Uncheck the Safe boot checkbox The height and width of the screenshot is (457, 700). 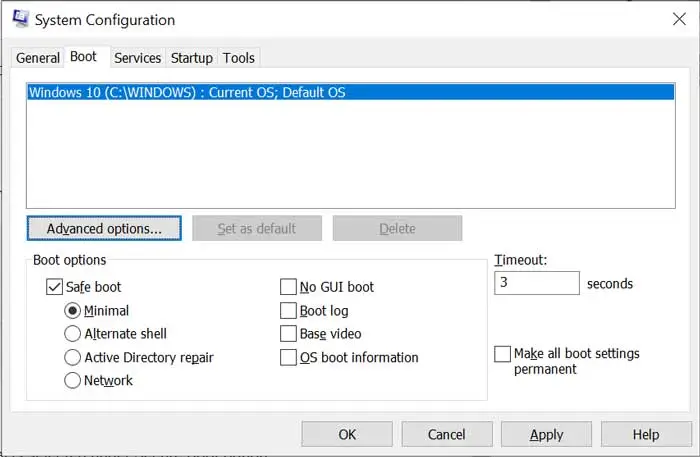(55, 287)
